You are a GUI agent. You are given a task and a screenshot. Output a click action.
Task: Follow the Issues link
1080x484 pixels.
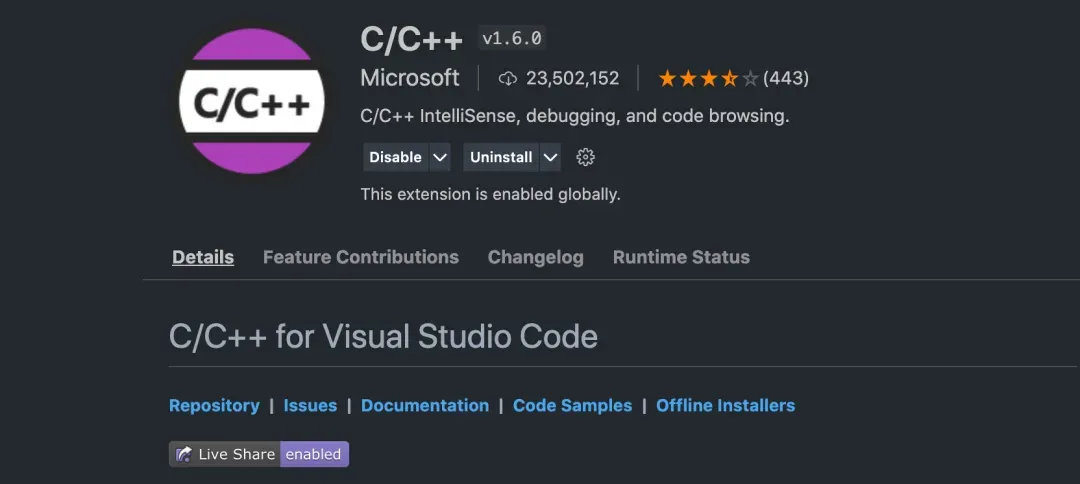pyautogui.click(x=310, y=405)
